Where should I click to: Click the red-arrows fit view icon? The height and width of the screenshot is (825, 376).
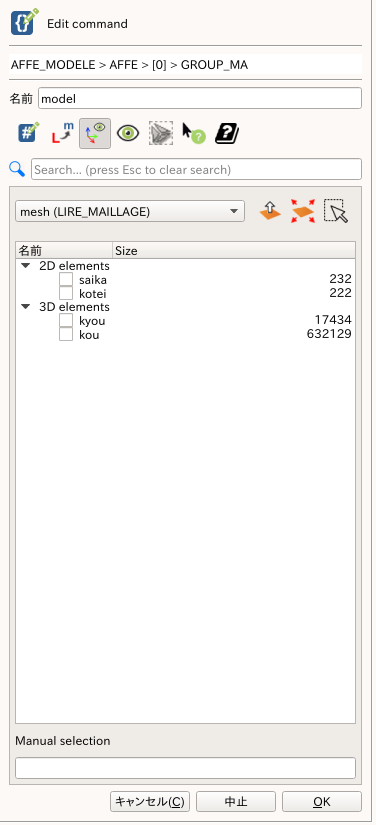(303, 211)
